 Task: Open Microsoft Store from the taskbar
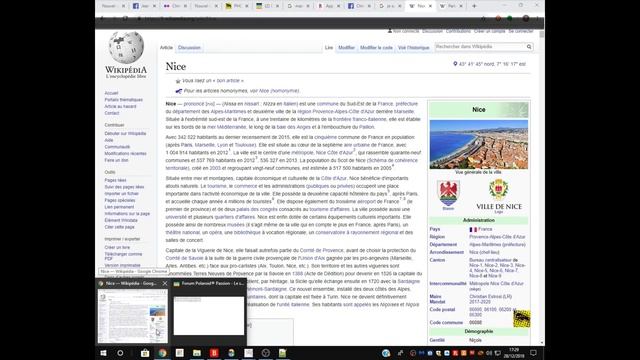145,353
